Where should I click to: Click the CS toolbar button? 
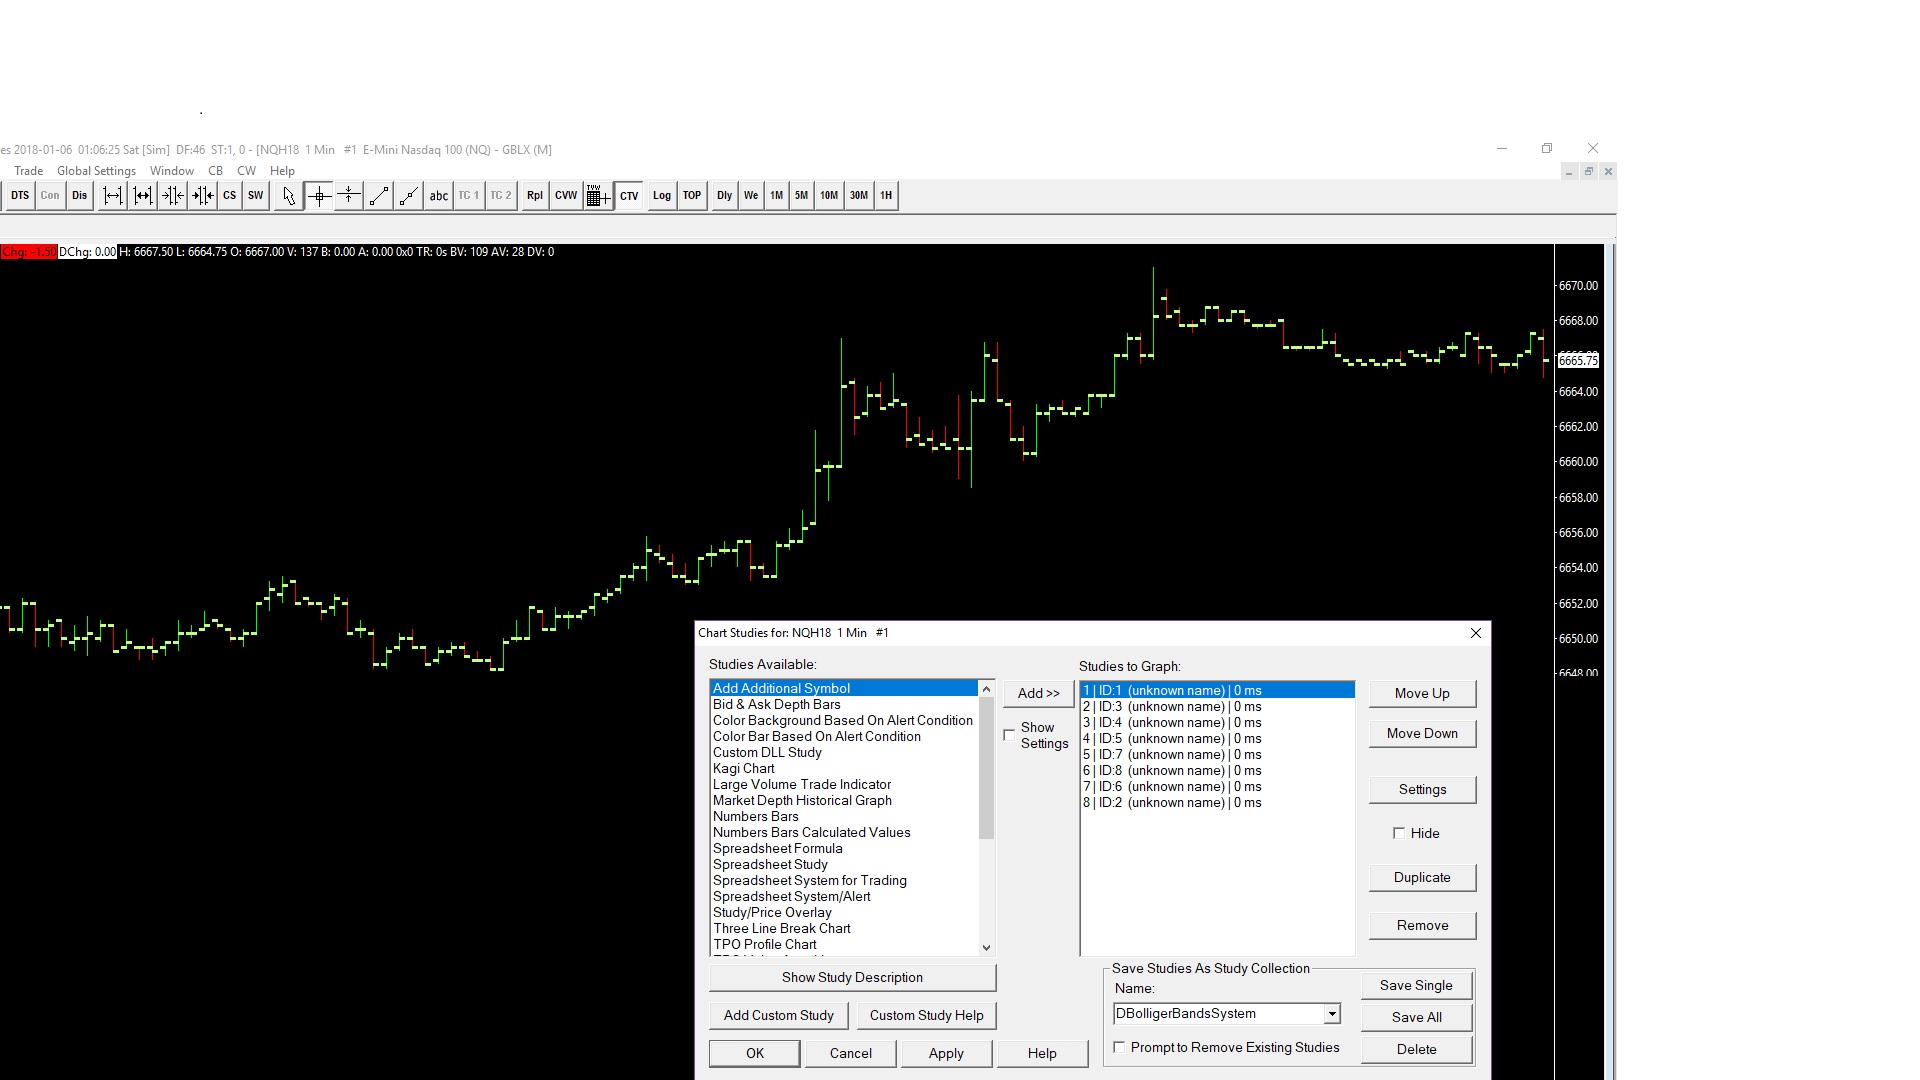(230, 196)
